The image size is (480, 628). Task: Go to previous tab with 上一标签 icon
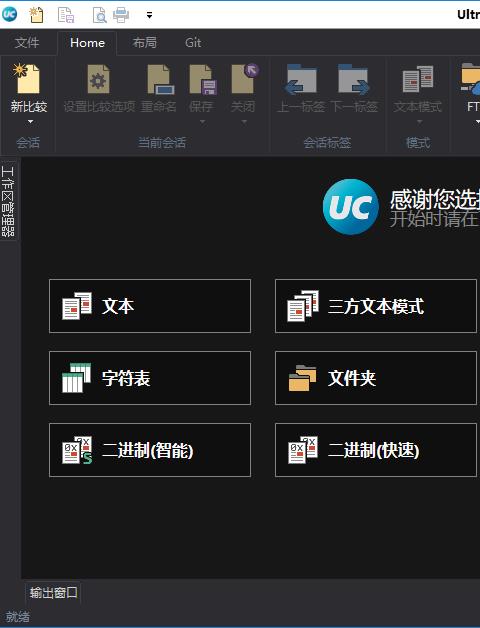pyautogui.click(x=301, y=79)
